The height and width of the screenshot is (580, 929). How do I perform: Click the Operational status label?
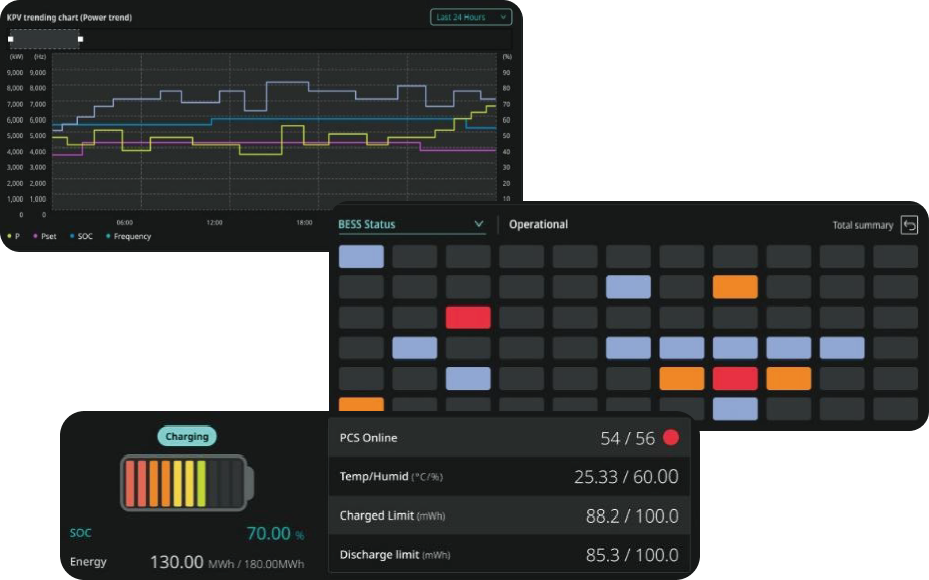point(538,225)
